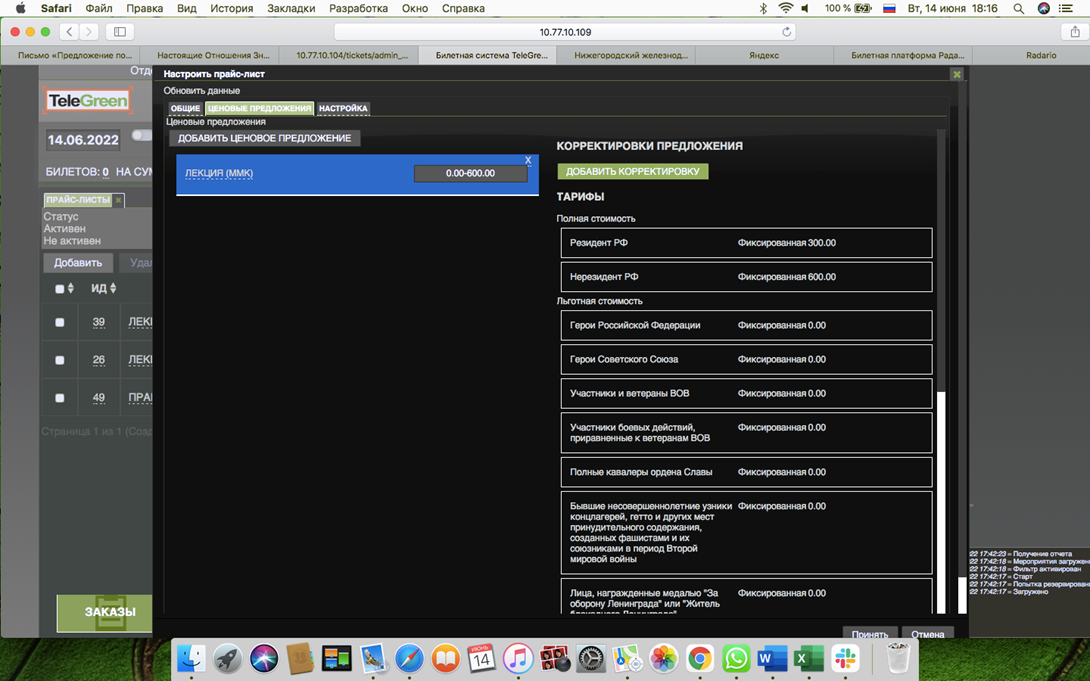
Task: Click the 0.00-600.00 price range field
Action: (x=470, y=173)
